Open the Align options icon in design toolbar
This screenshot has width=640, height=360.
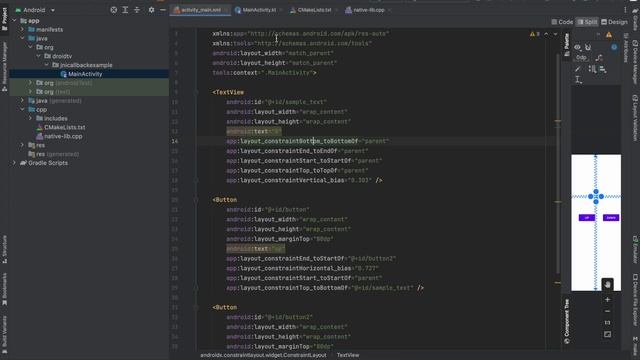pos(603,69)
